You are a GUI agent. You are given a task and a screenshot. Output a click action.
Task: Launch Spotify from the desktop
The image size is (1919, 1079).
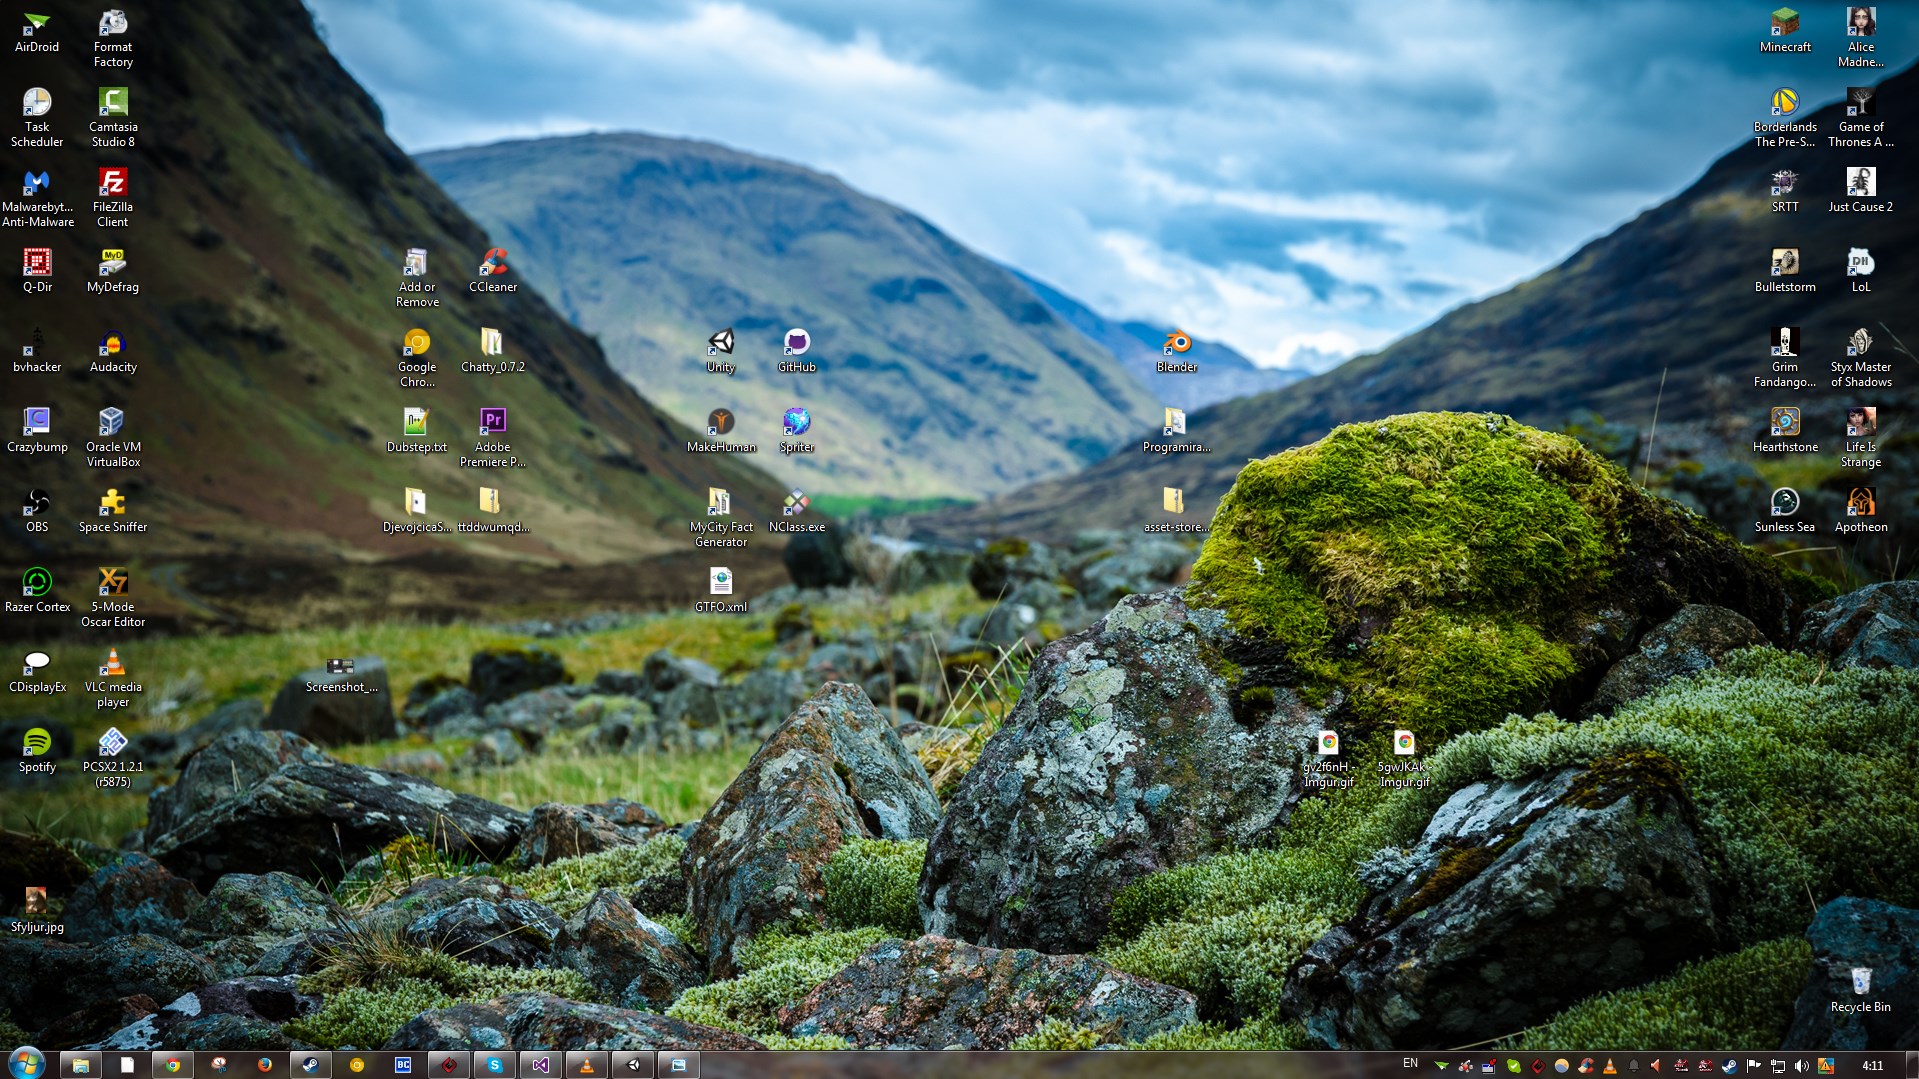[37, 751]
